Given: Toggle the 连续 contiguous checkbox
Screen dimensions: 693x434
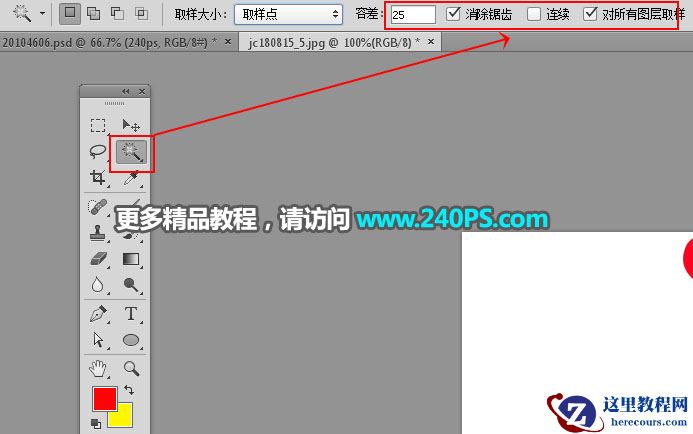Looking at the screenshot, I should coord(534,14).
